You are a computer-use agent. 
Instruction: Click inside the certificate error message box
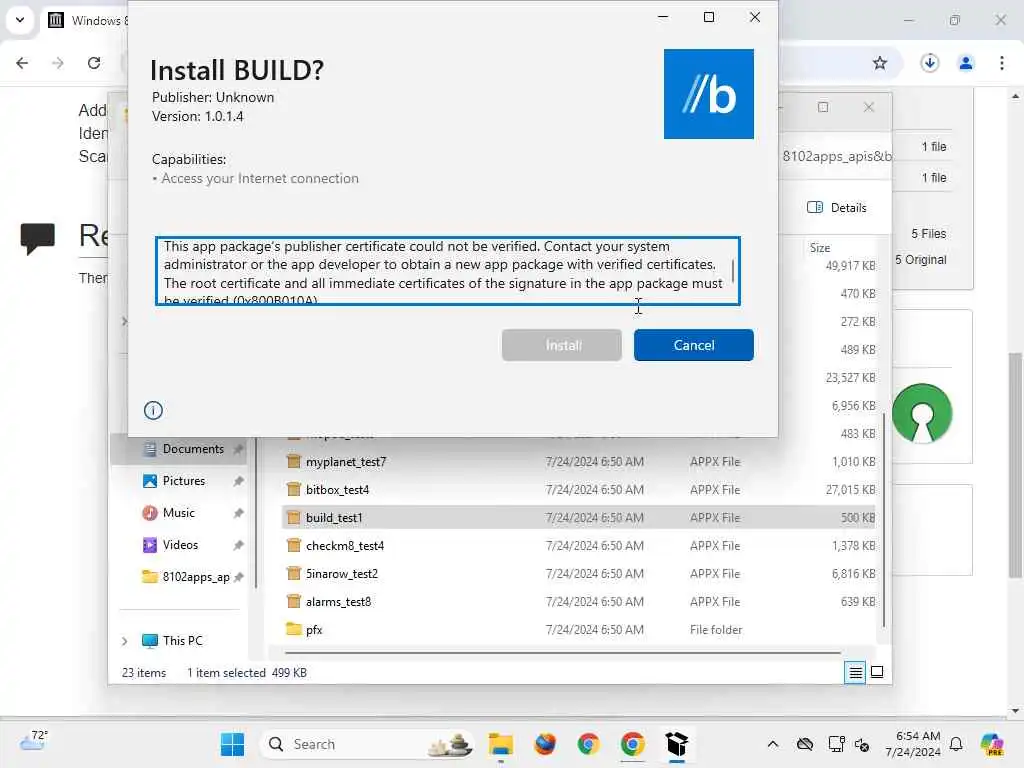(x=447, y=271)
